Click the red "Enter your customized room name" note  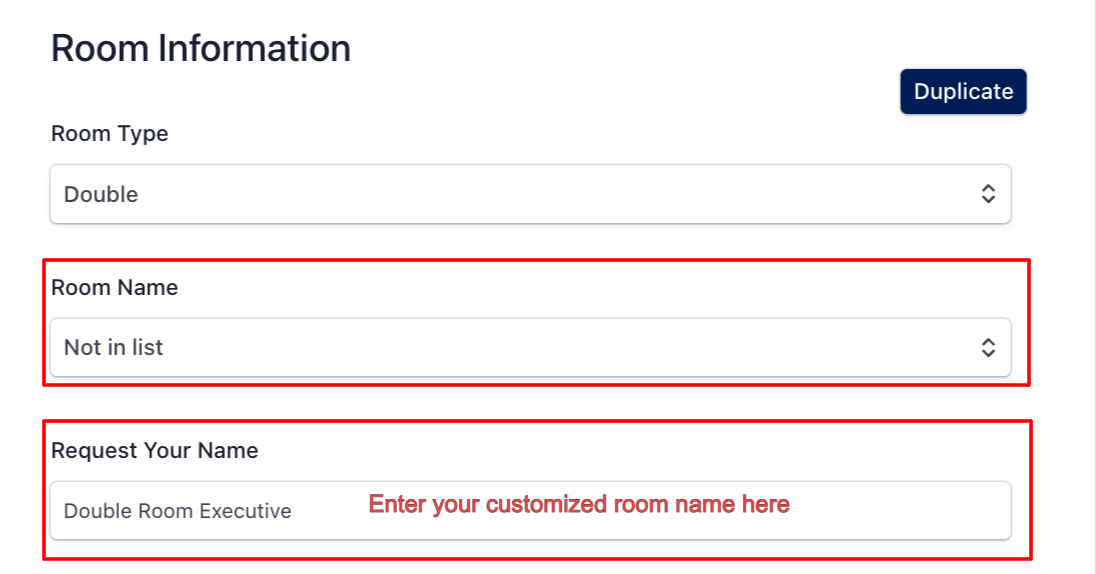[579, 504]
